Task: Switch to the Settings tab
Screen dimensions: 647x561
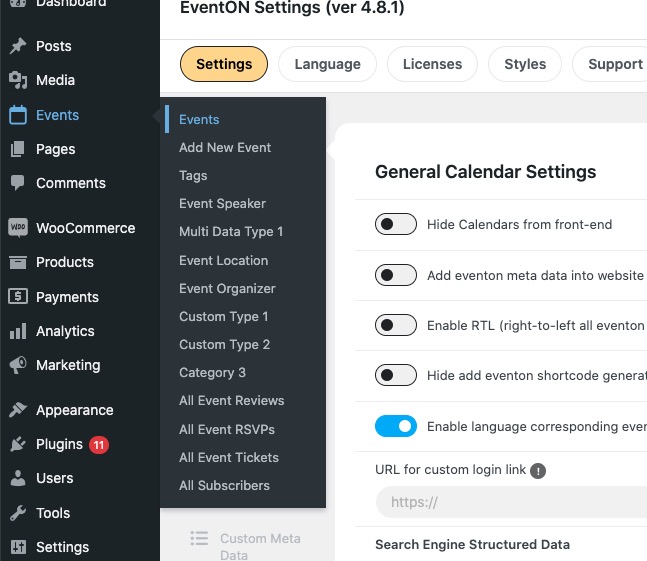Action: pos(224,64)
